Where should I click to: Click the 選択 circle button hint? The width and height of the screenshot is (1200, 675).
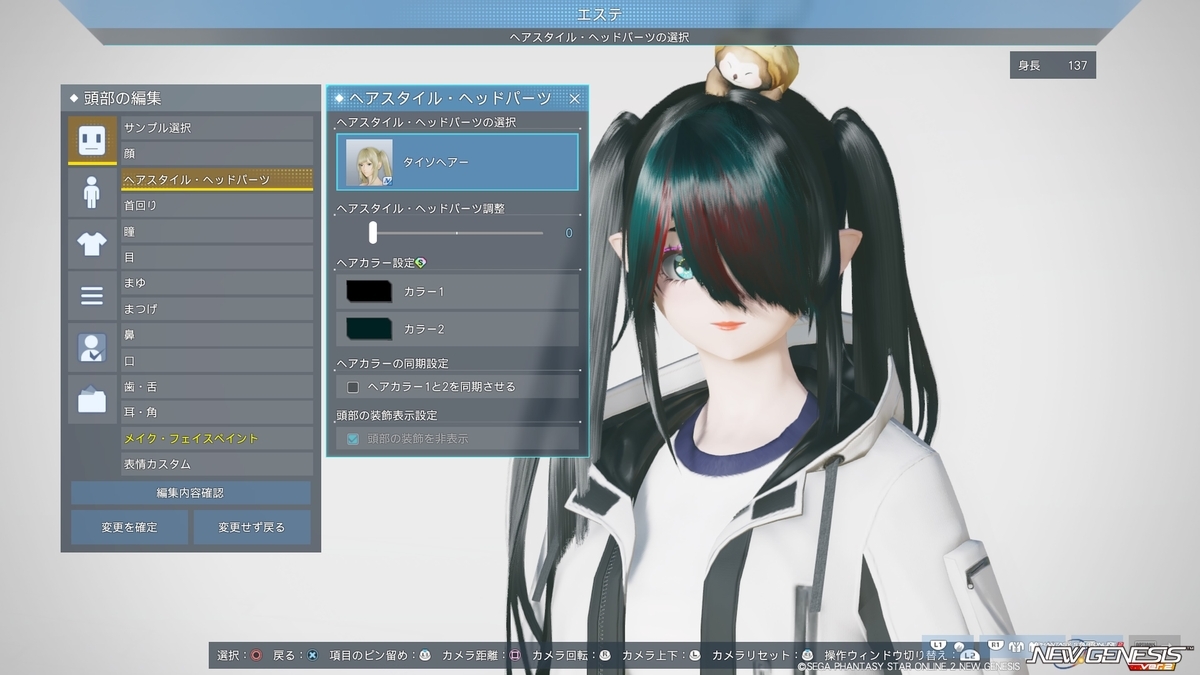[x=257, y=655]
